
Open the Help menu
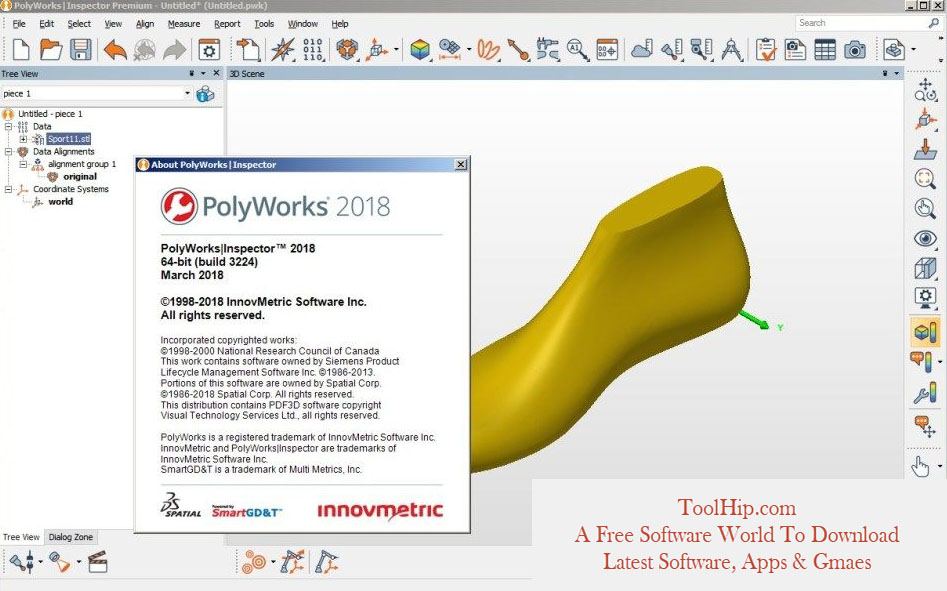click(339, 24)
